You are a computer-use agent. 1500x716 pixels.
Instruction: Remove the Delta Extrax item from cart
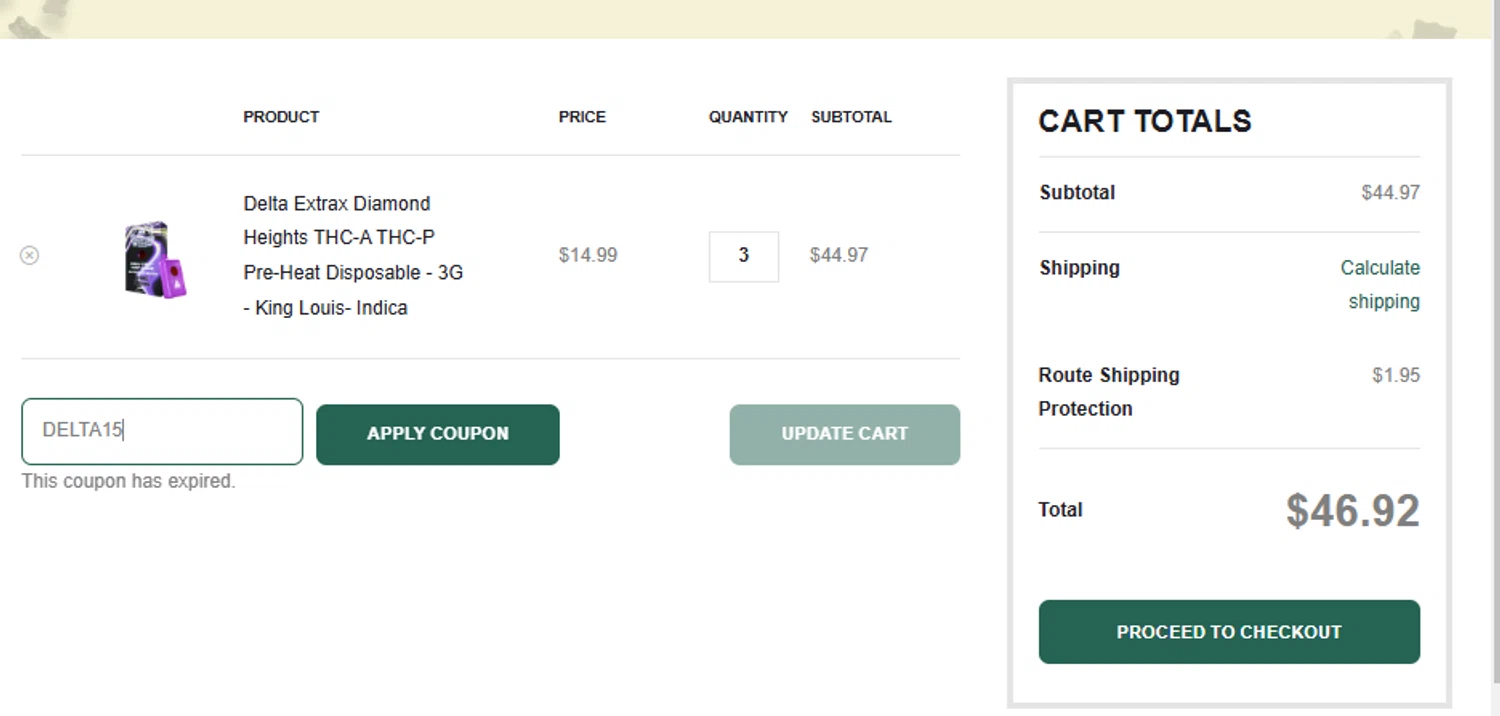click(29, 255)
